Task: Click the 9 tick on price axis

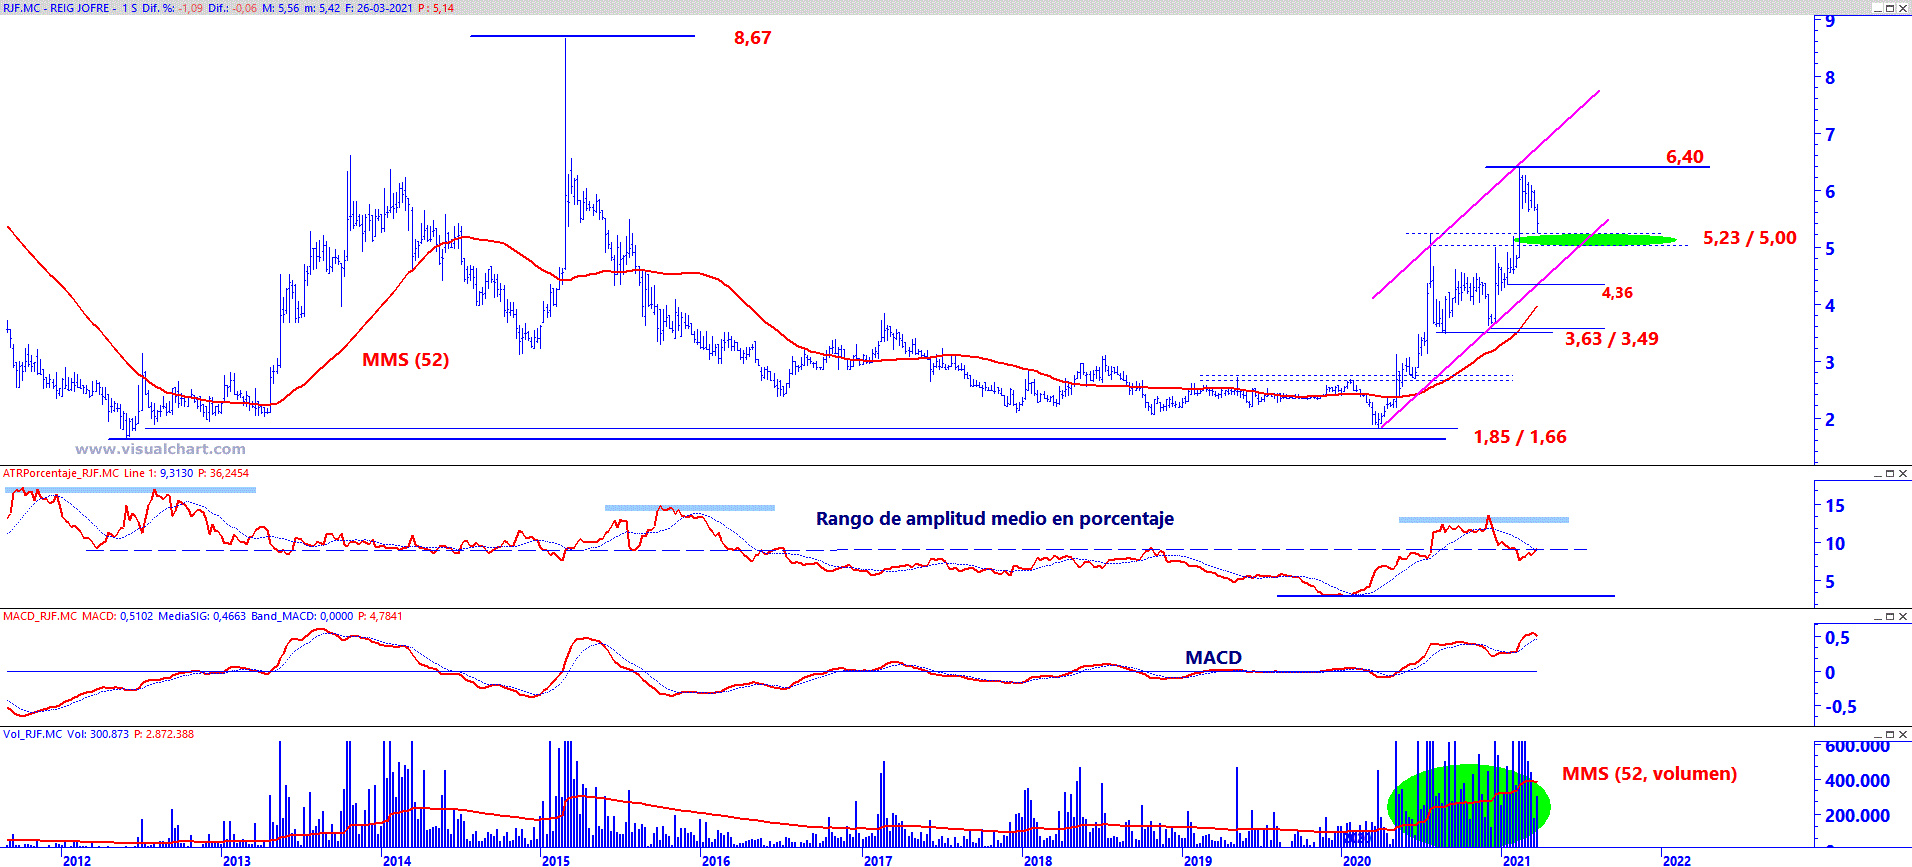Action: tap(1831, 21)
